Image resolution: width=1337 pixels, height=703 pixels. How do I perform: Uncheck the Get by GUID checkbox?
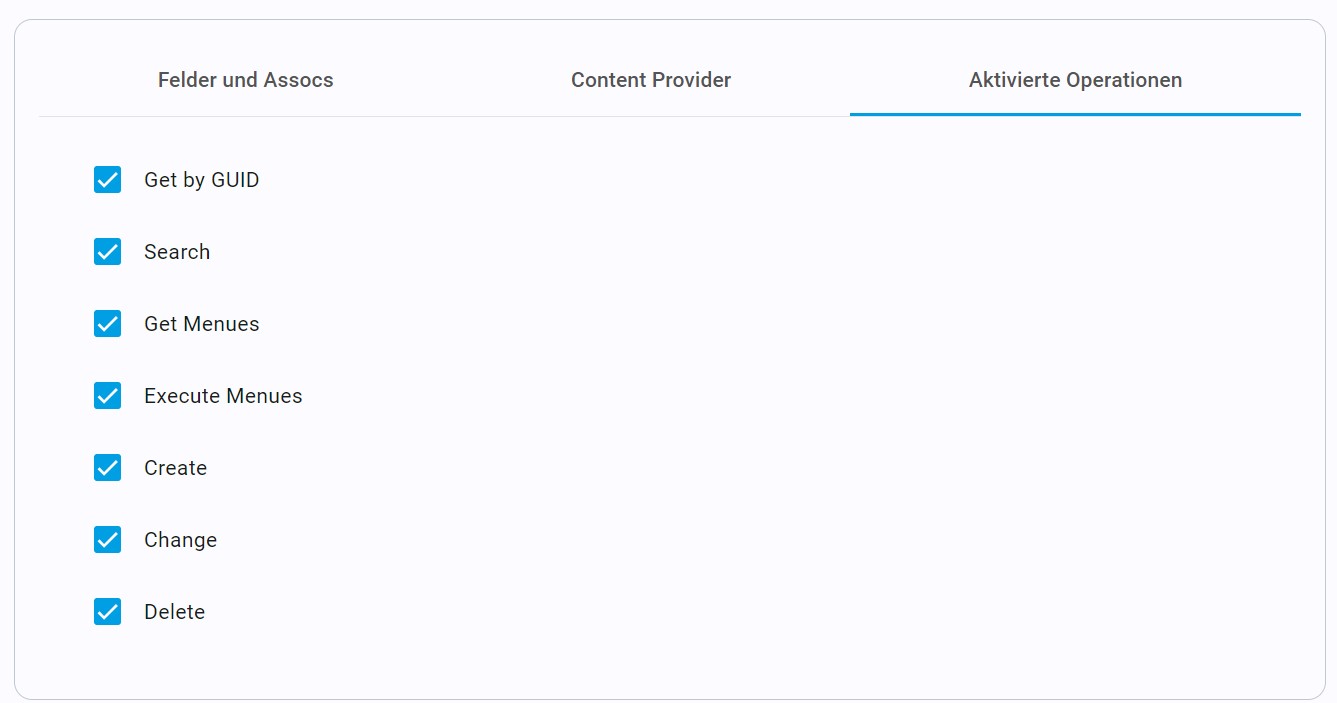pos(107,180)
